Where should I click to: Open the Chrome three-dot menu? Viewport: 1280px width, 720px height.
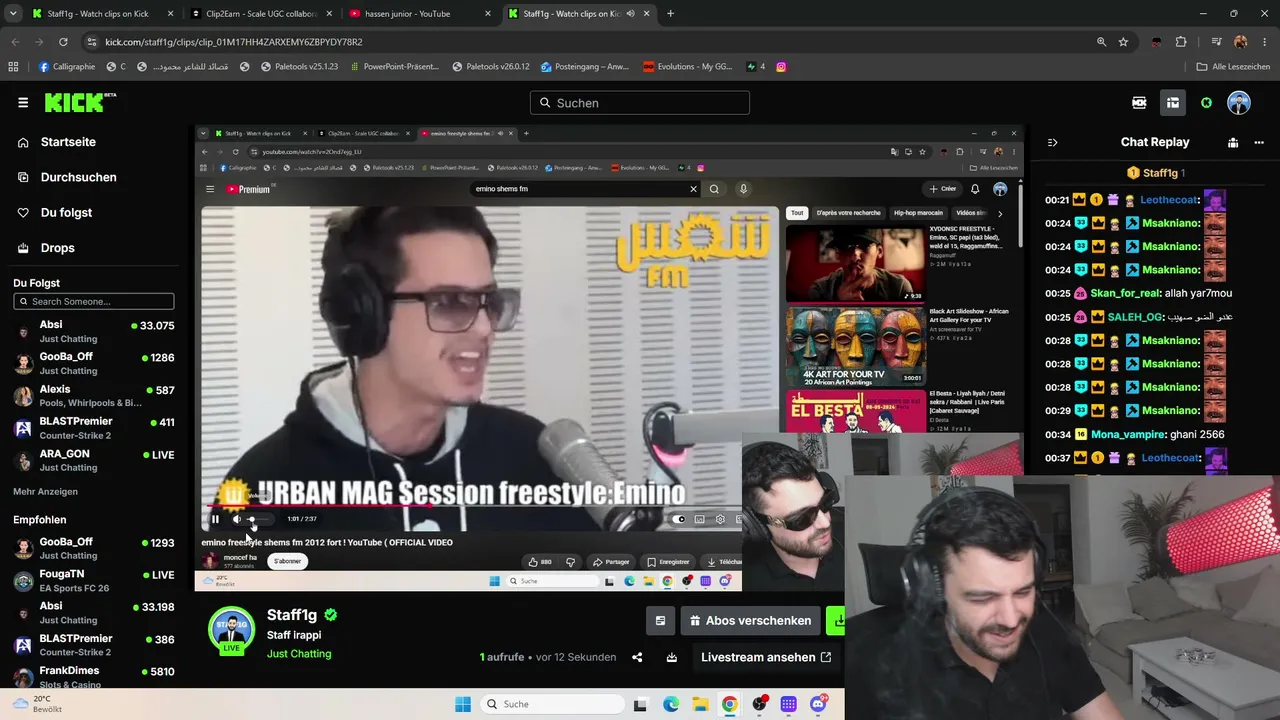click(1264, 42)
